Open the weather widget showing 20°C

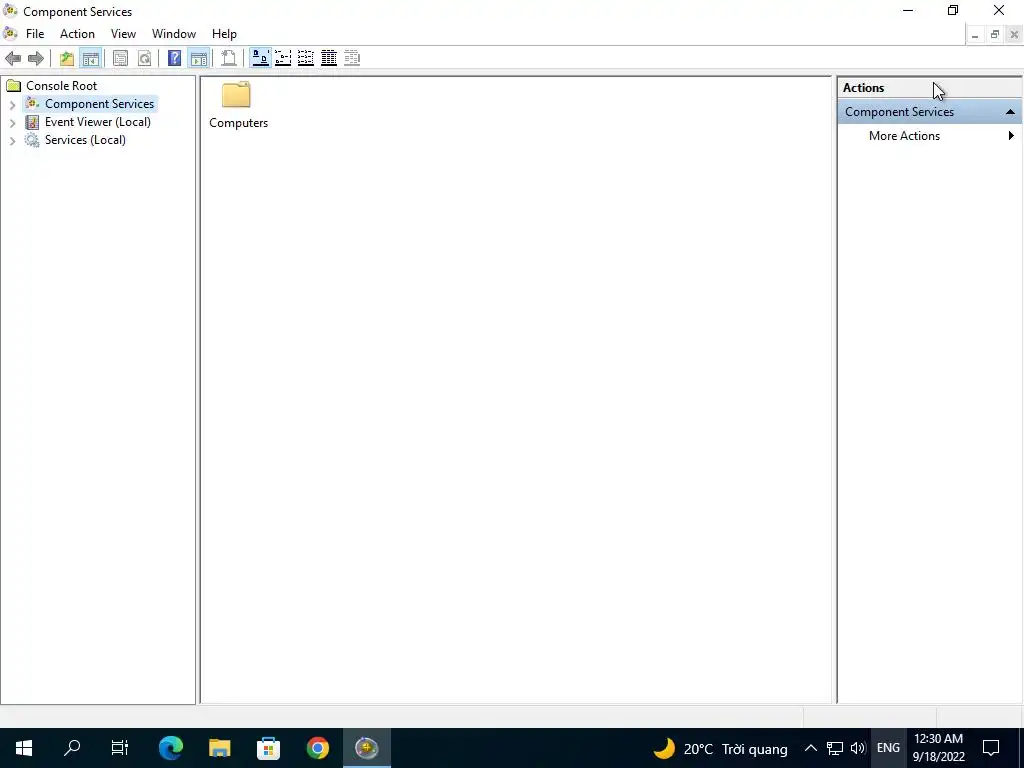point(721,748)
